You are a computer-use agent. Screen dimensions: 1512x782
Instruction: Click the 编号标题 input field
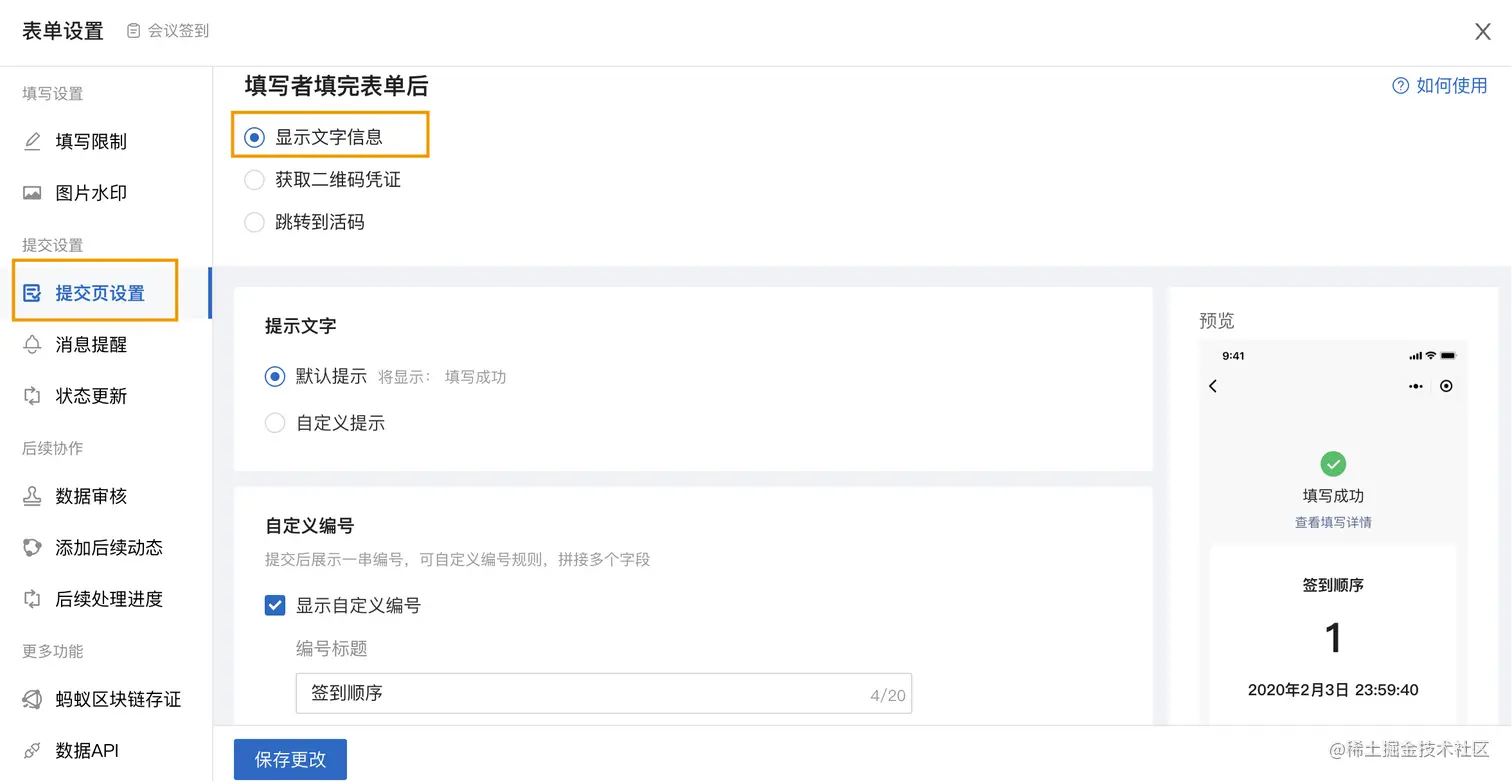(x=604, y=693)
